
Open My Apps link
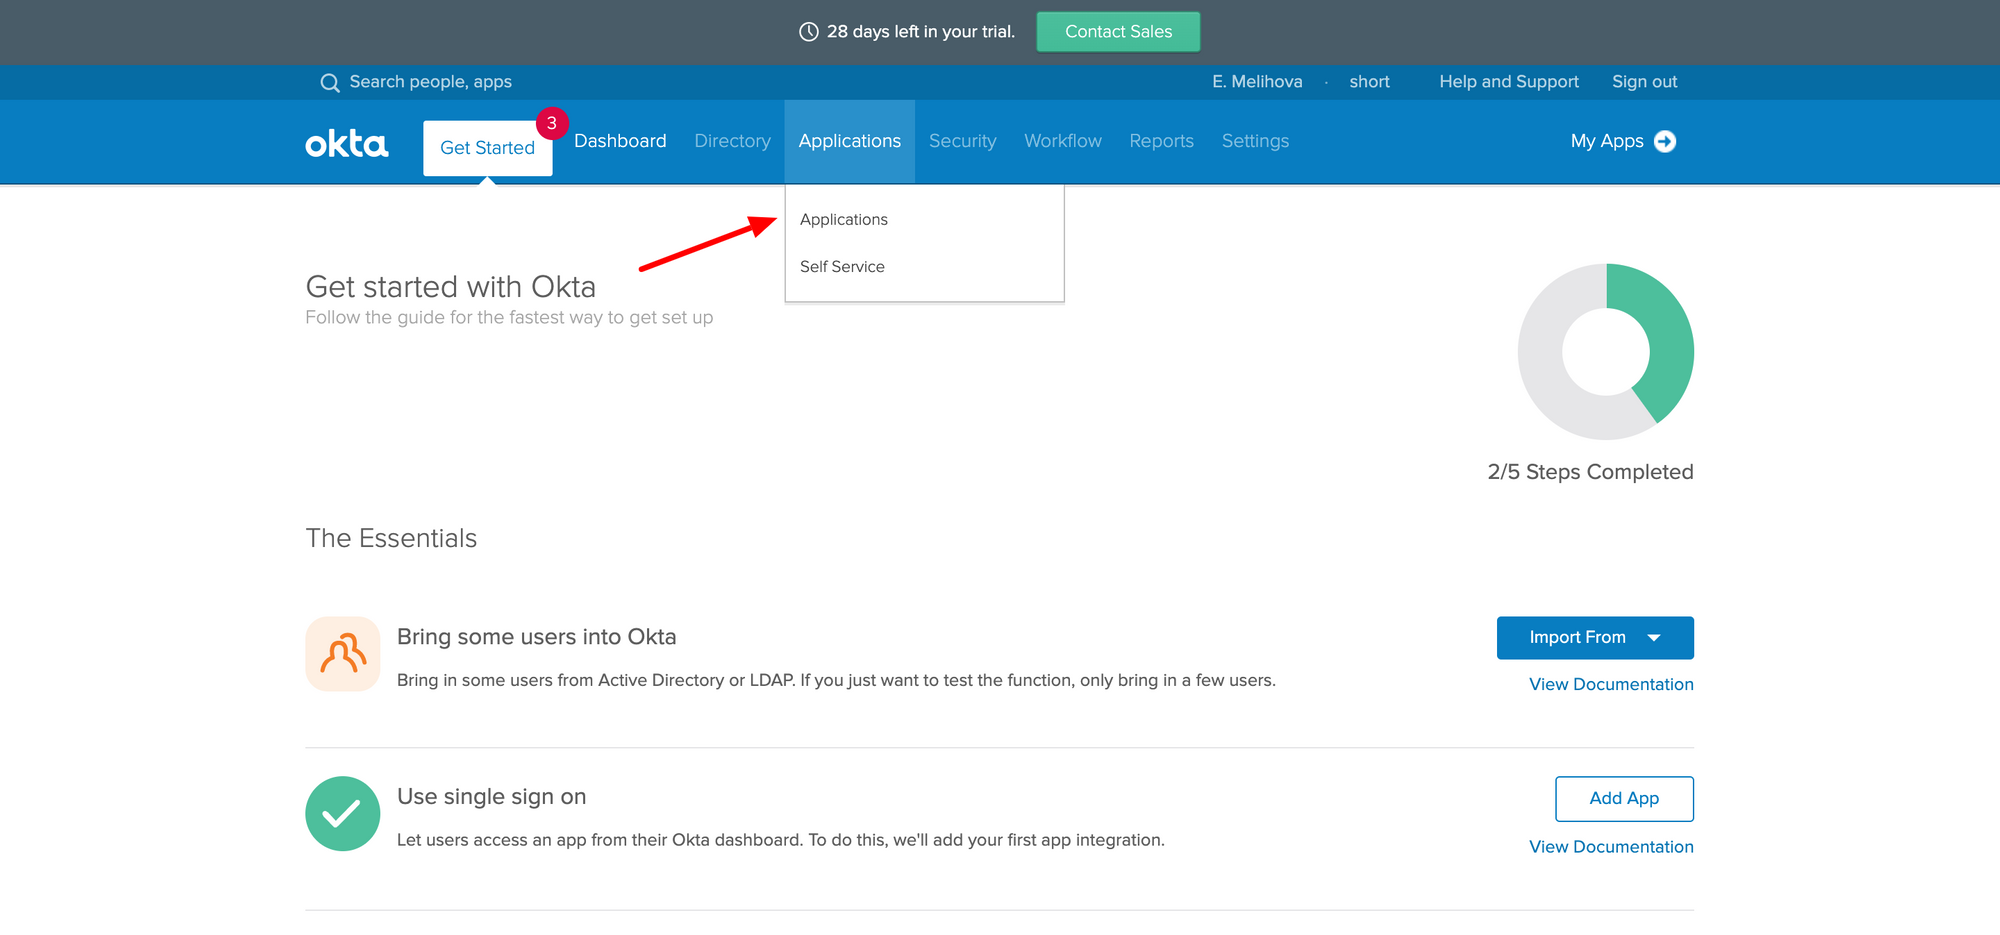point(1607,141)
